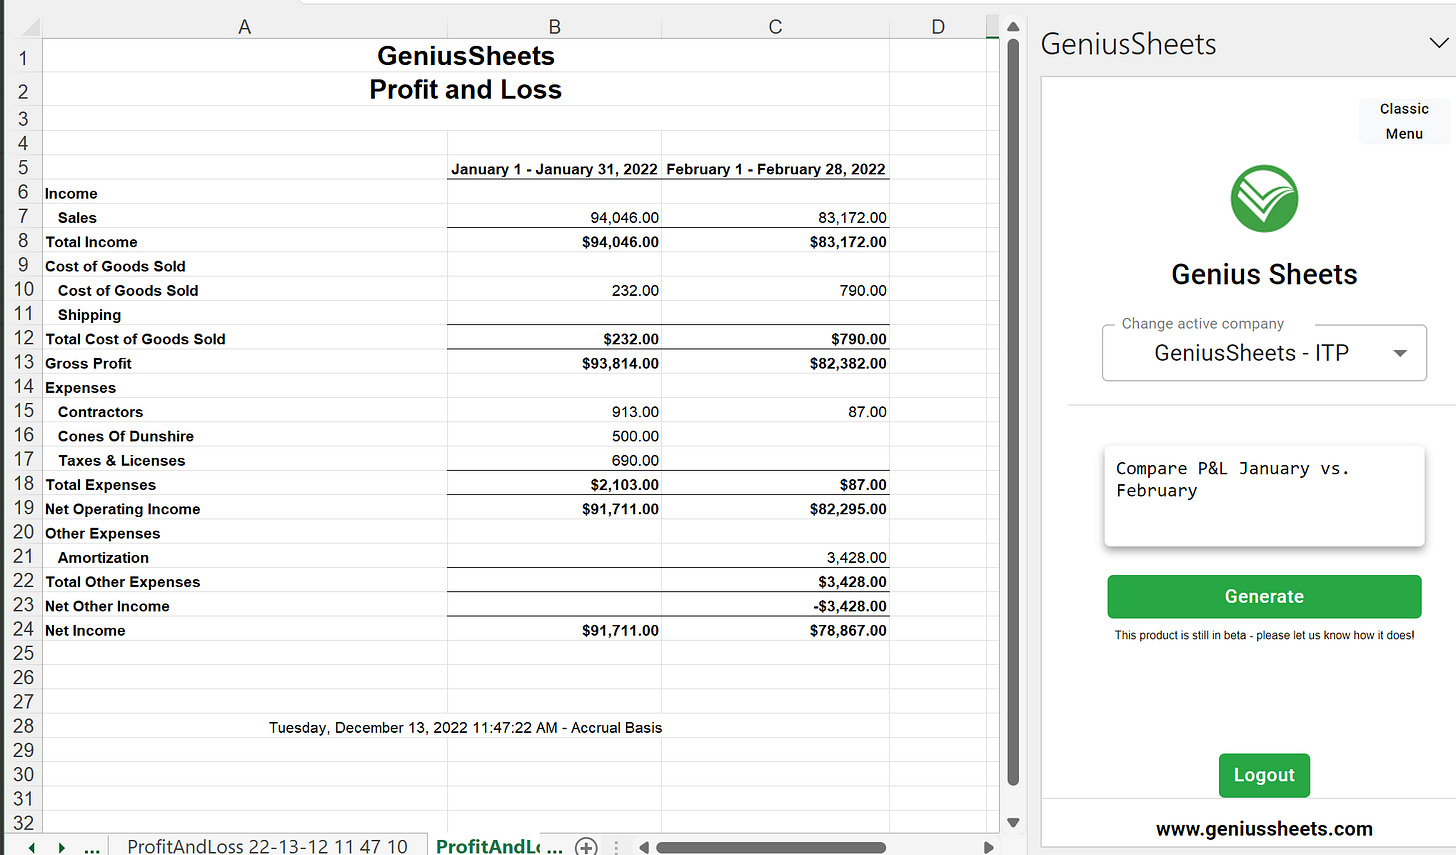Click the horizontal scrollbar left arrow
1456x855 pixels.
tap(645, 847)
